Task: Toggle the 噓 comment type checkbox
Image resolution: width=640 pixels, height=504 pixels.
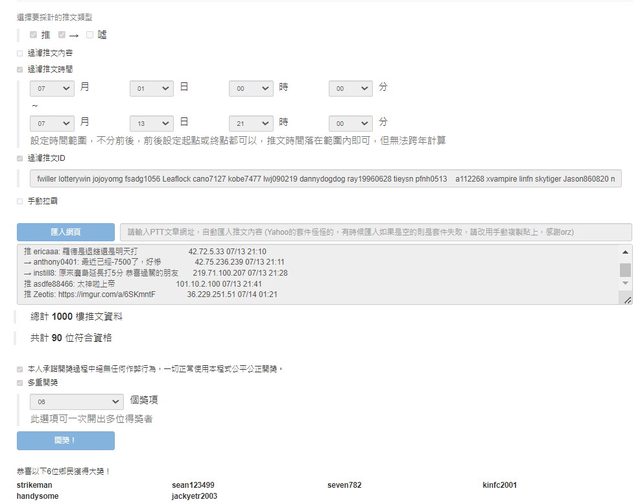Action: point(88,34)
